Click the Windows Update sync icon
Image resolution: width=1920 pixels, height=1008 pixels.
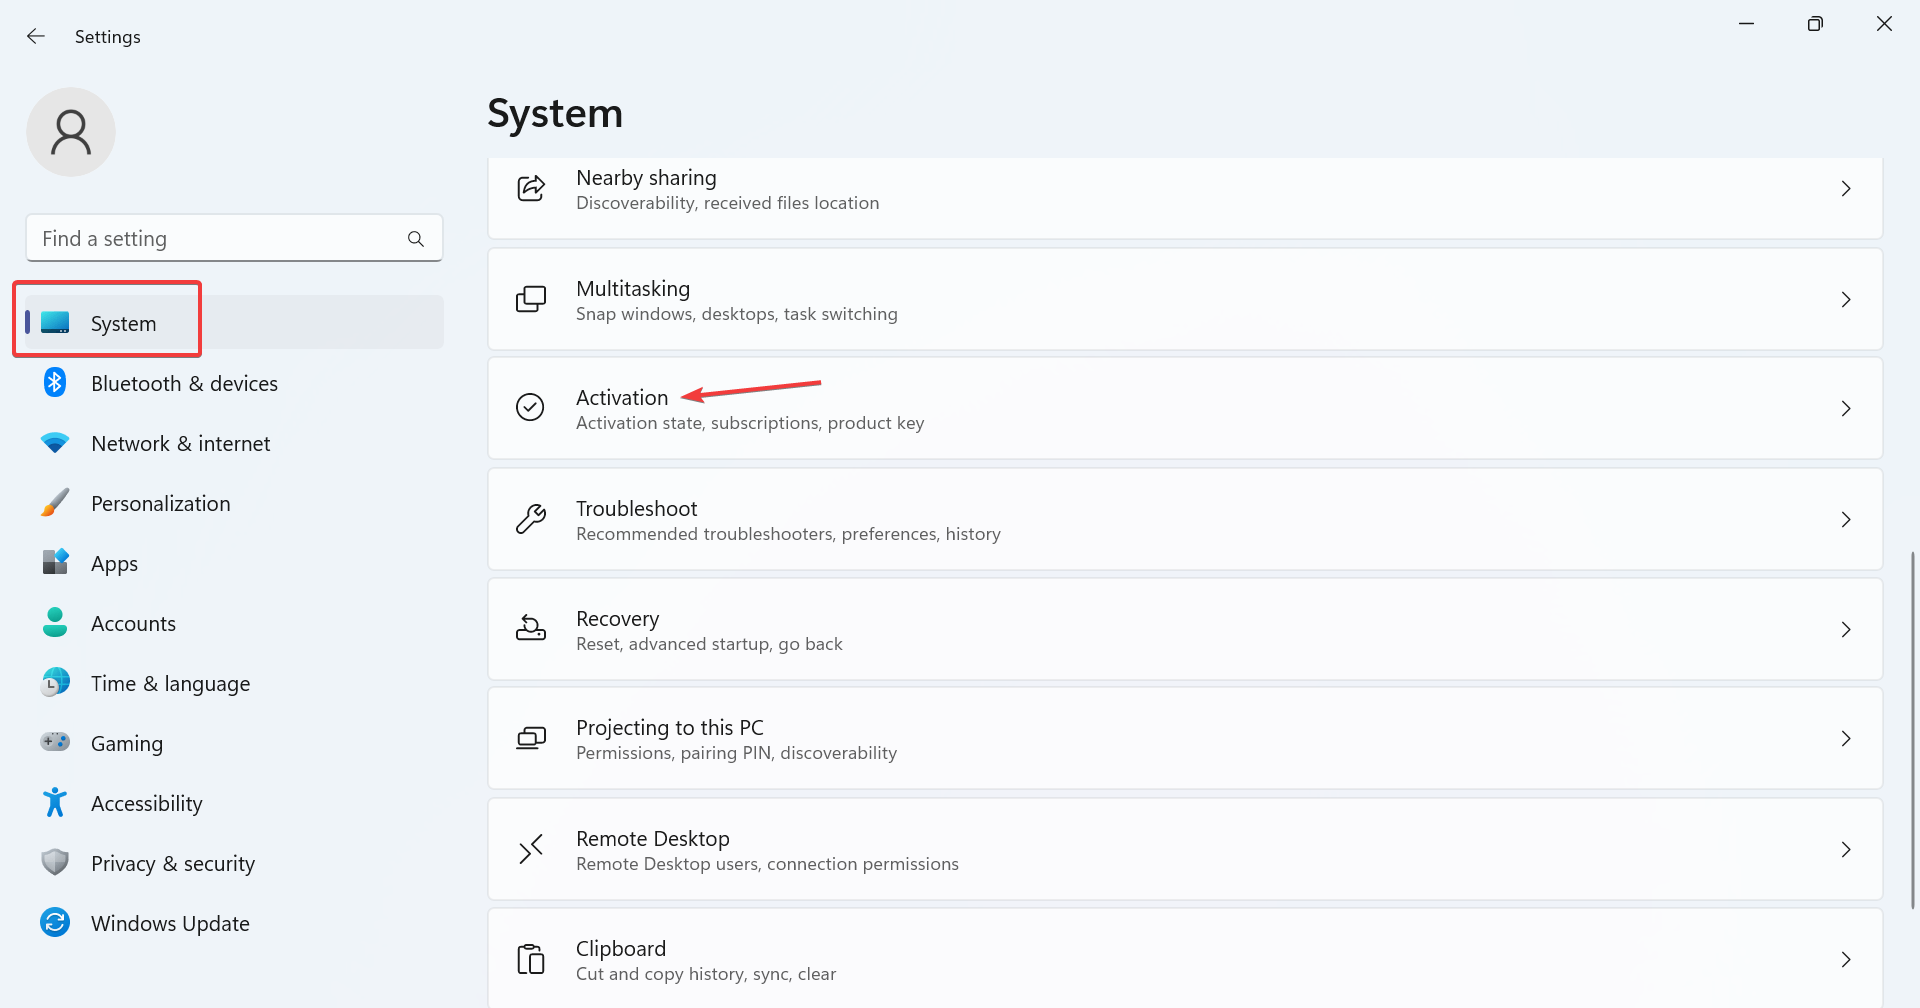(x=55, y=922)
